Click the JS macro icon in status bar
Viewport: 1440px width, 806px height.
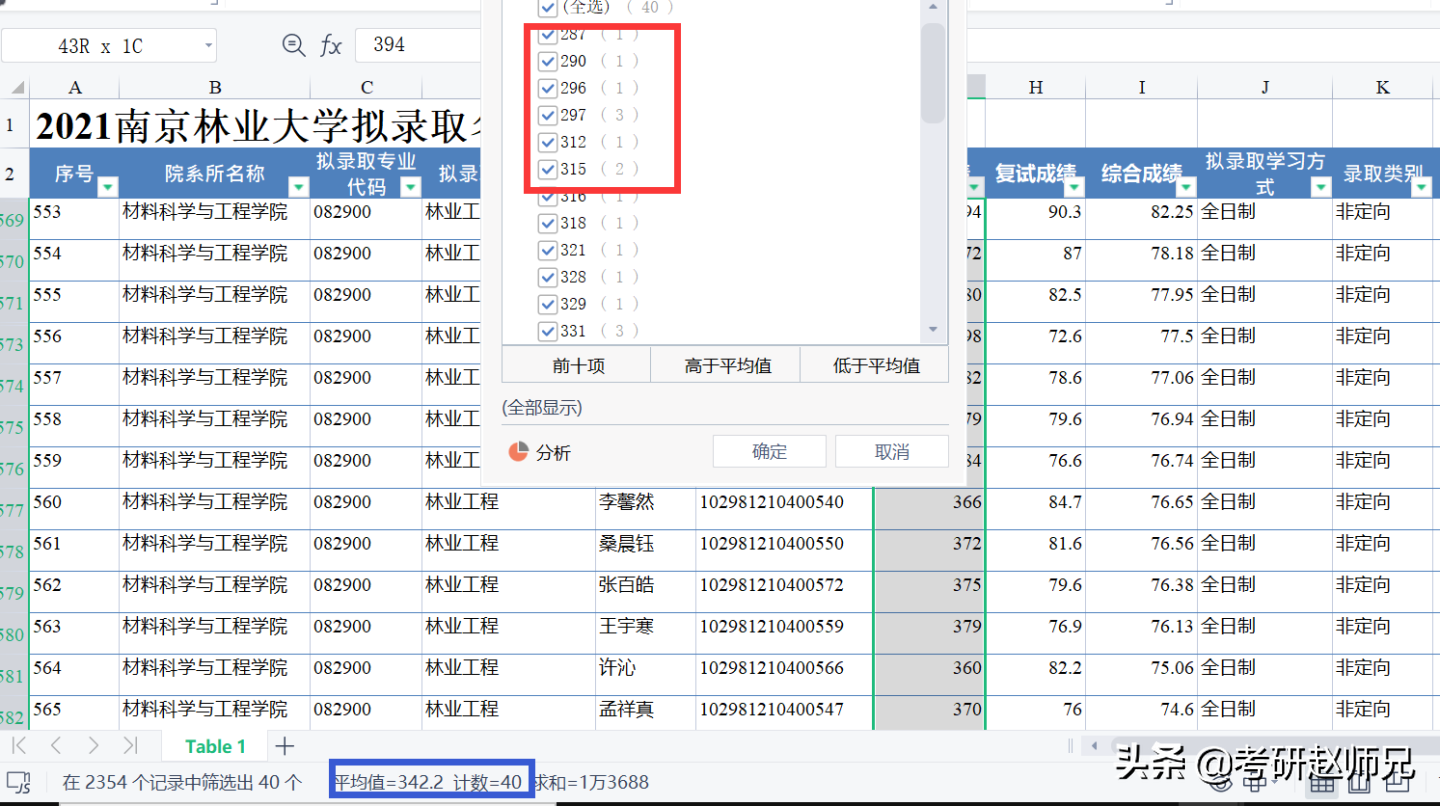pyautogui.click(x=20, y=782)
